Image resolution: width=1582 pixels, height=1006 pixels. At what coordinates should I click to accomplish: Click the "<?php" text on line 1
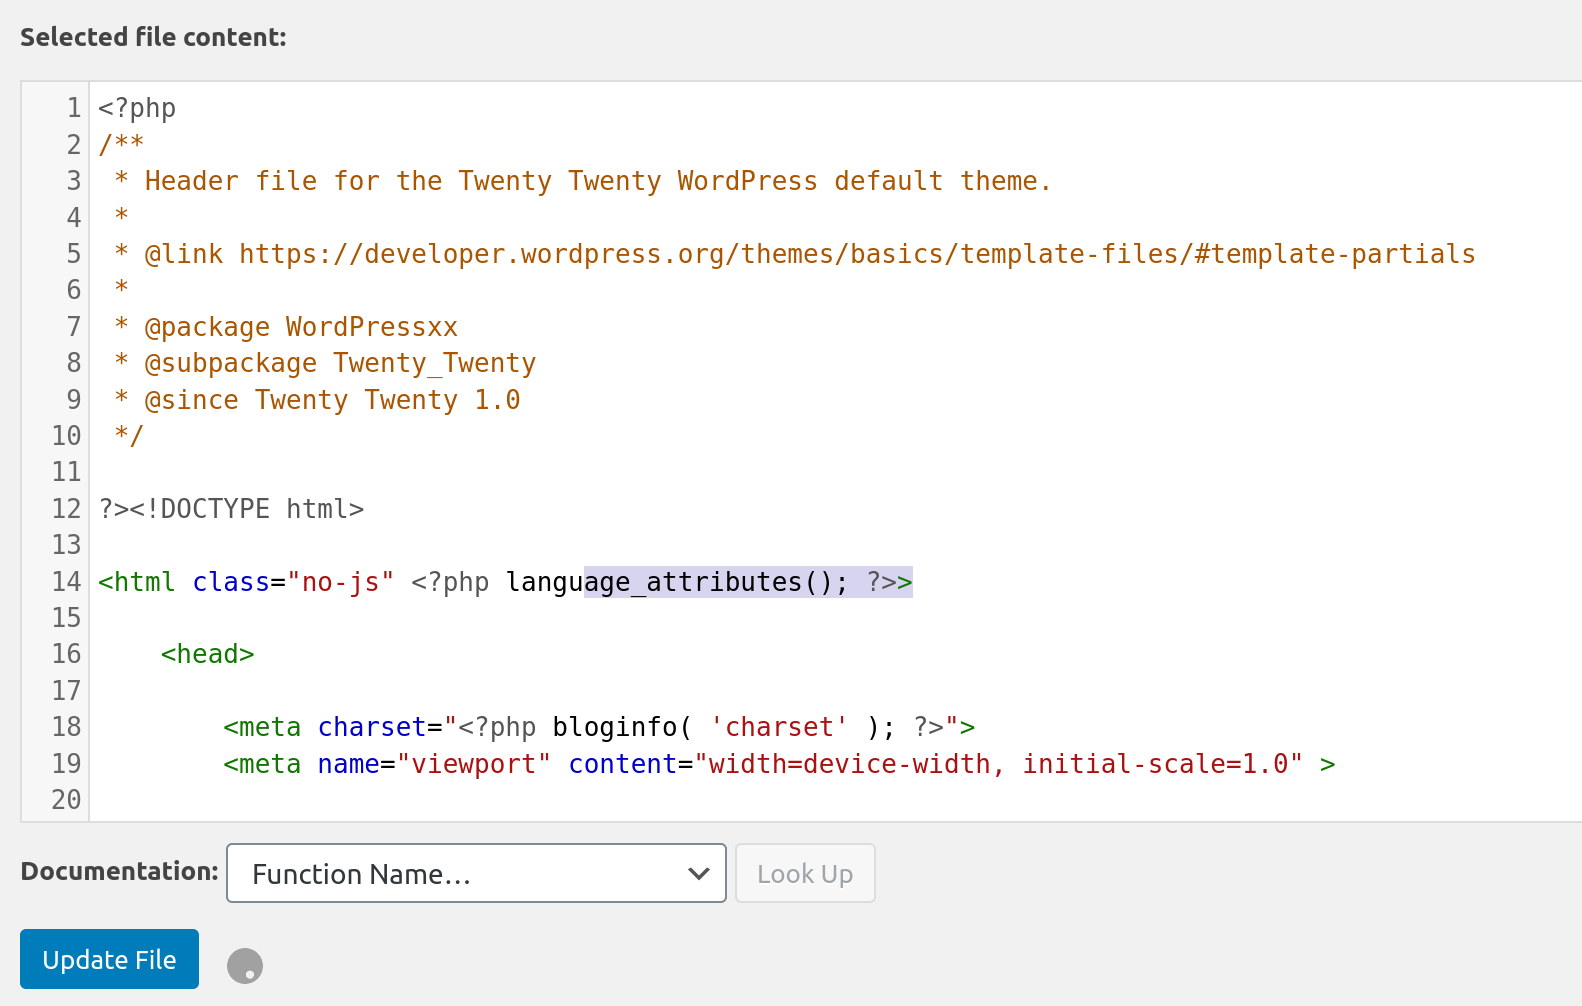click(137, 108)
